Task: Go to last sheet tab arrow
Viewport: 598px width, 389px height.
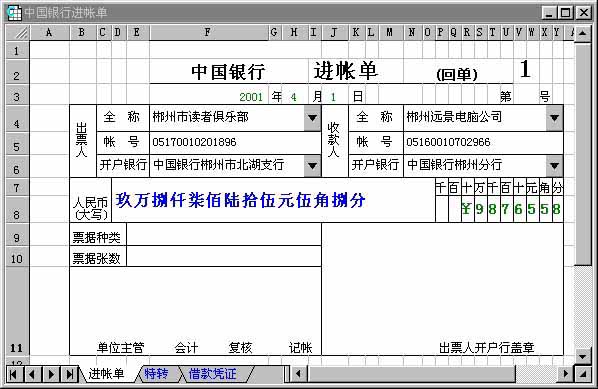Action: coord(69,374)
